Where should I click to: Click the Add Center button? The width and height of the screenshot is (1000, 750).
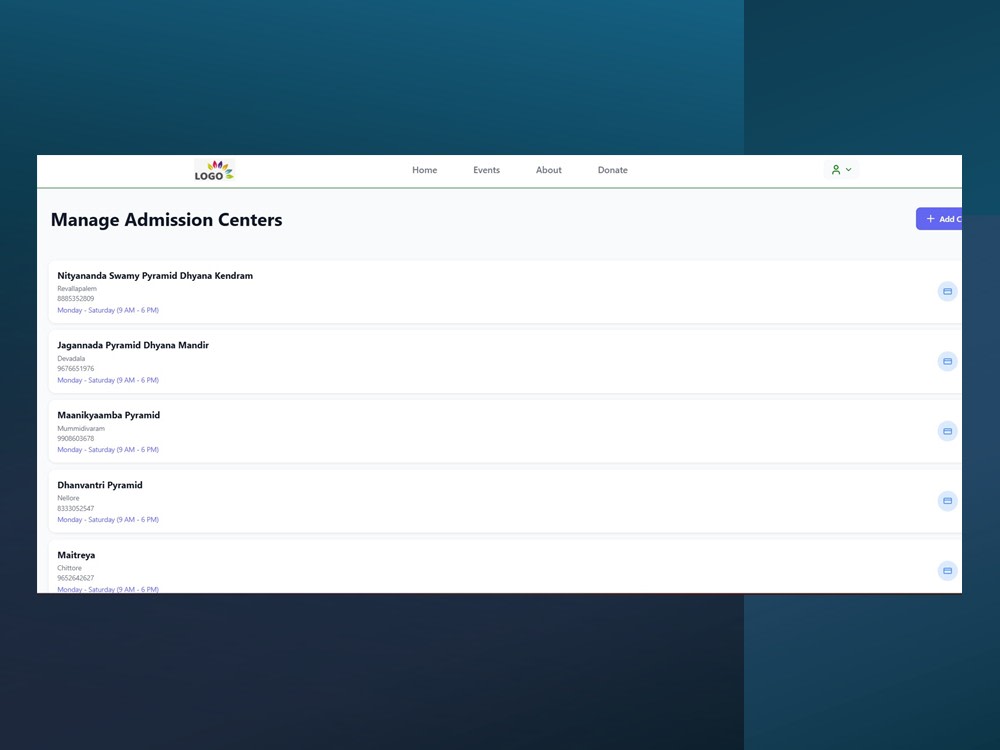[939, 219]
